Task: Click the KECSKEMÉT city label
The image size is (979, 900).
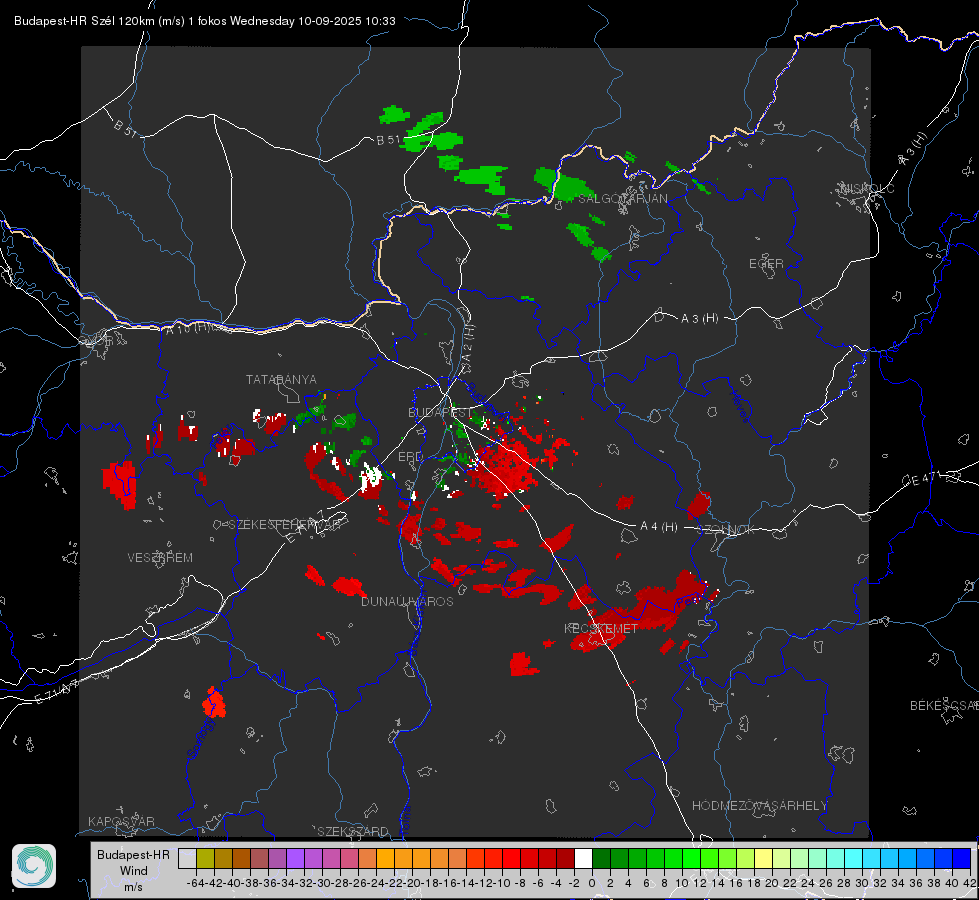Action: [601, 628]
